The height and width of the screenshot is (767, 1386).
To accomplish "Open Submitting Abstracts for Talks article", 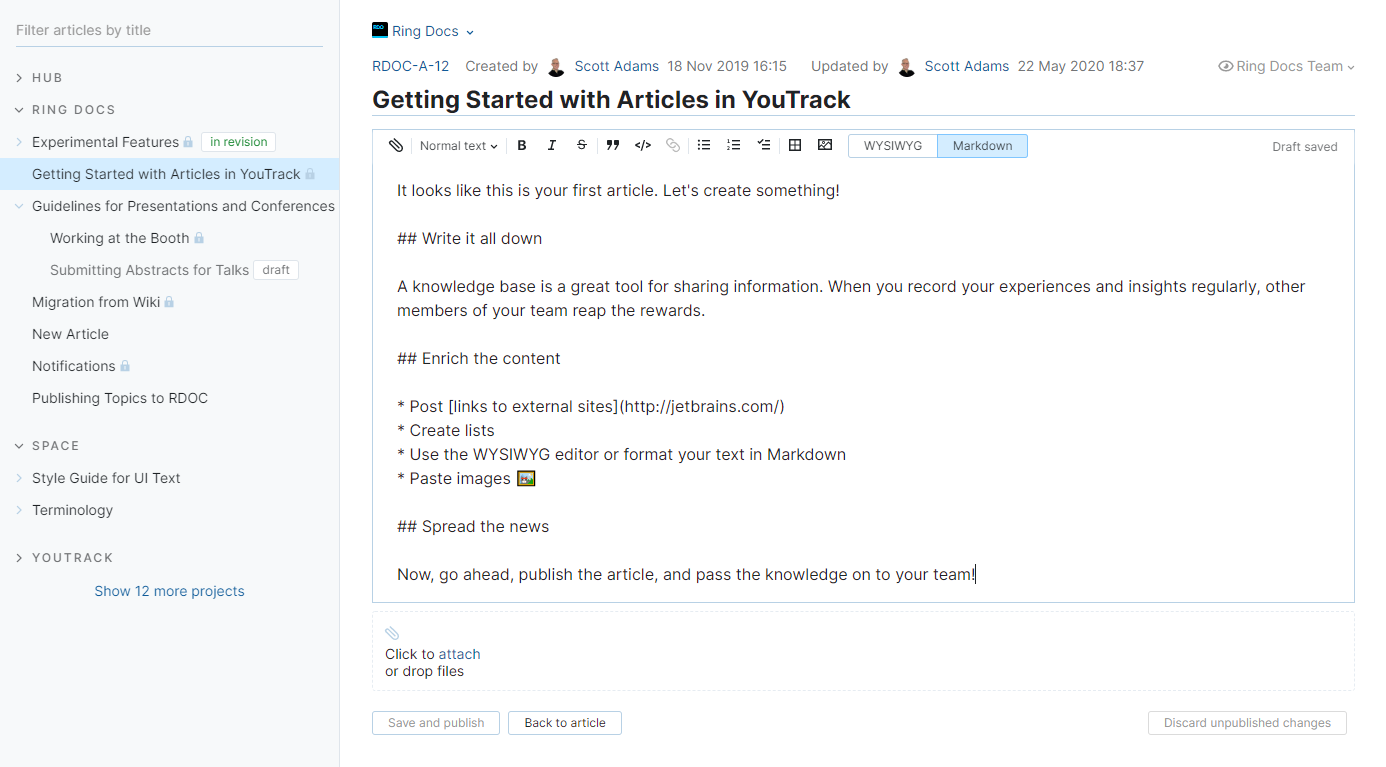I will 149,270.
